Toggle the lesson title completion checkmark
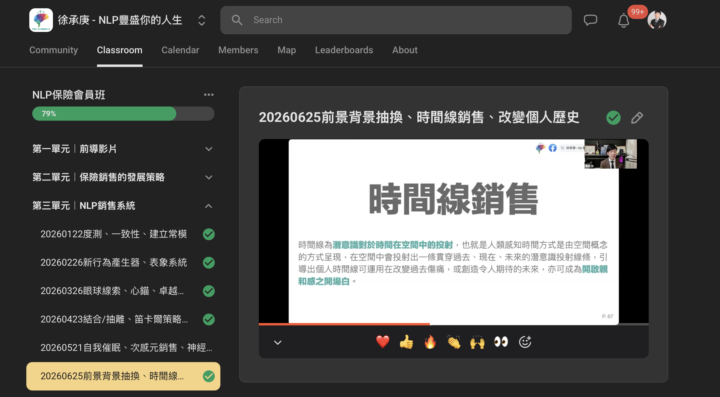This screenshot has height=397, width=720. 613,118
